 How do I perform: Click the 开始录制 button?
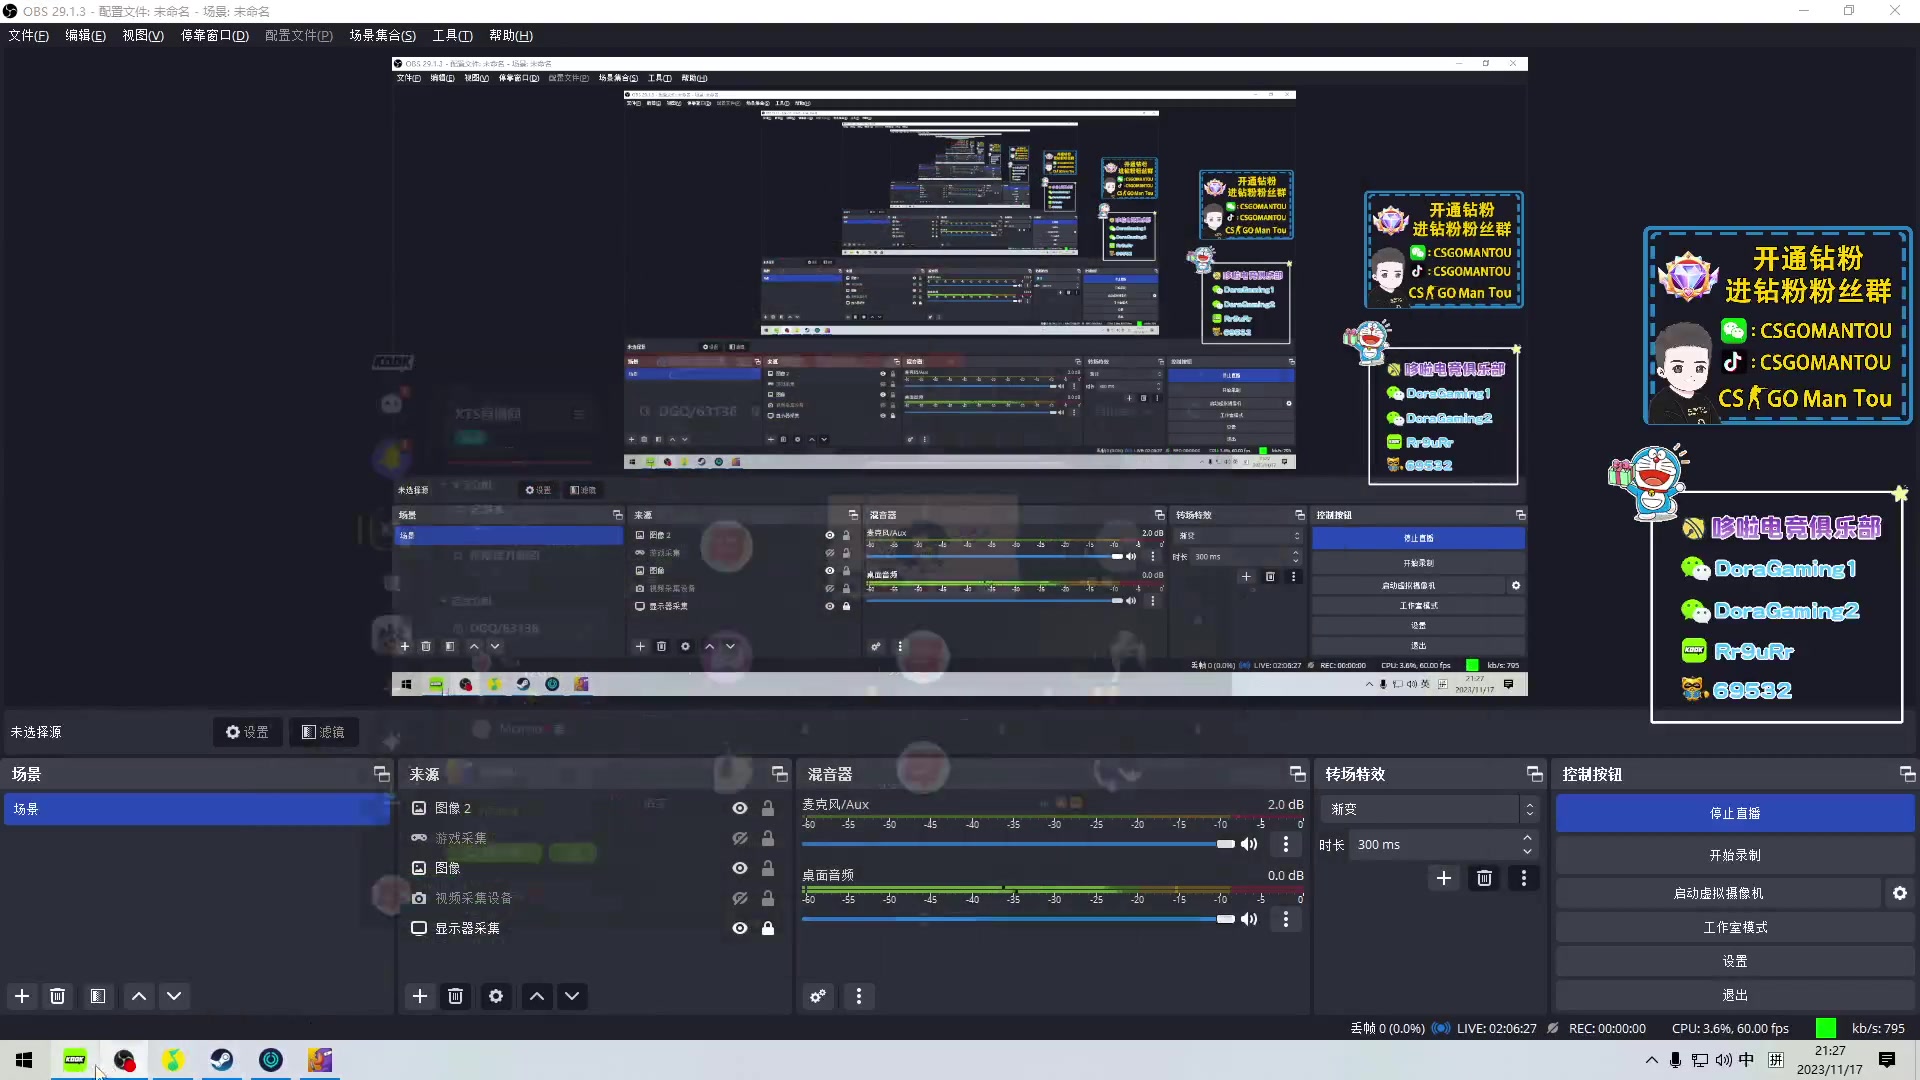(1734, 855)
